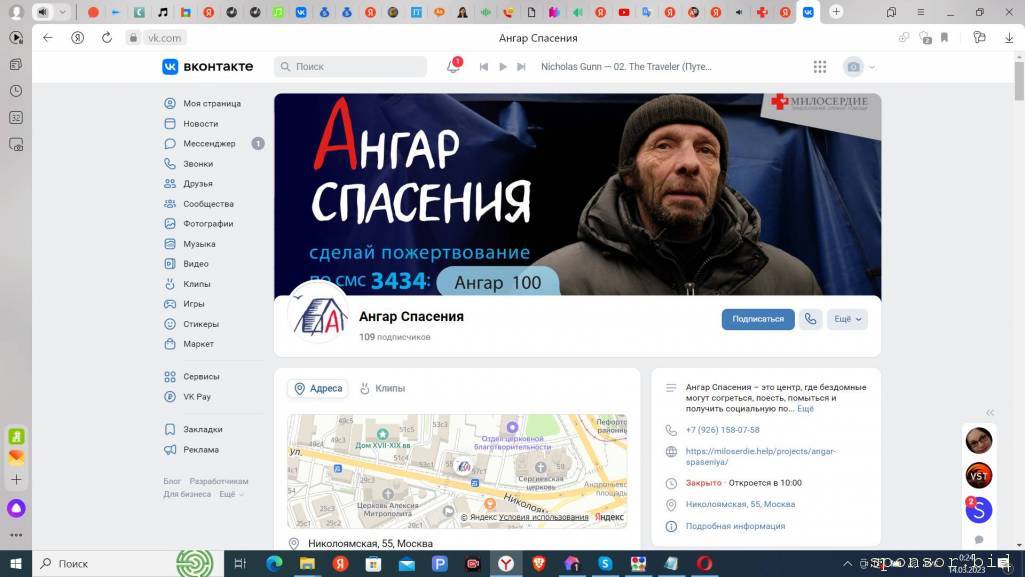This screenshot has height=577, width=1025.
Task: Click the ВКонтакте logo
Action: pos(207,66)
